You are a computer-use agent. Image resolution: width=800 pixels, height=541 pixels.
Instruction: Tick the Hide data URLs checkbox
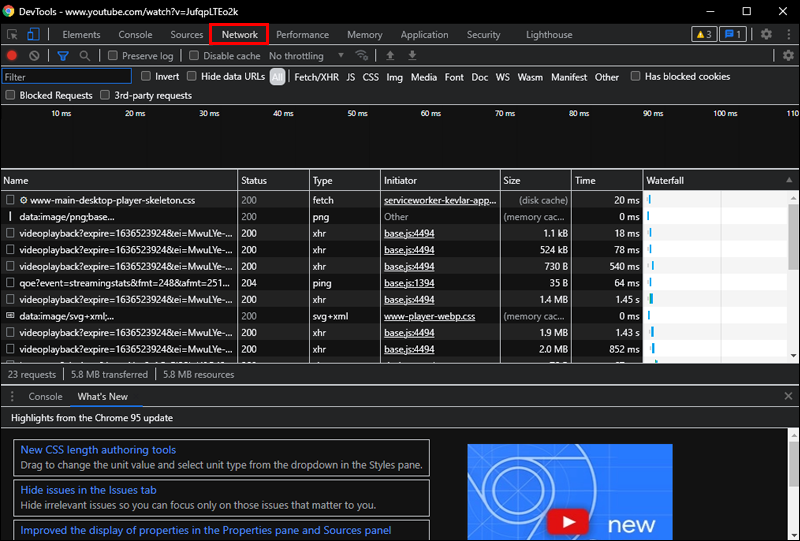point(192,77)
